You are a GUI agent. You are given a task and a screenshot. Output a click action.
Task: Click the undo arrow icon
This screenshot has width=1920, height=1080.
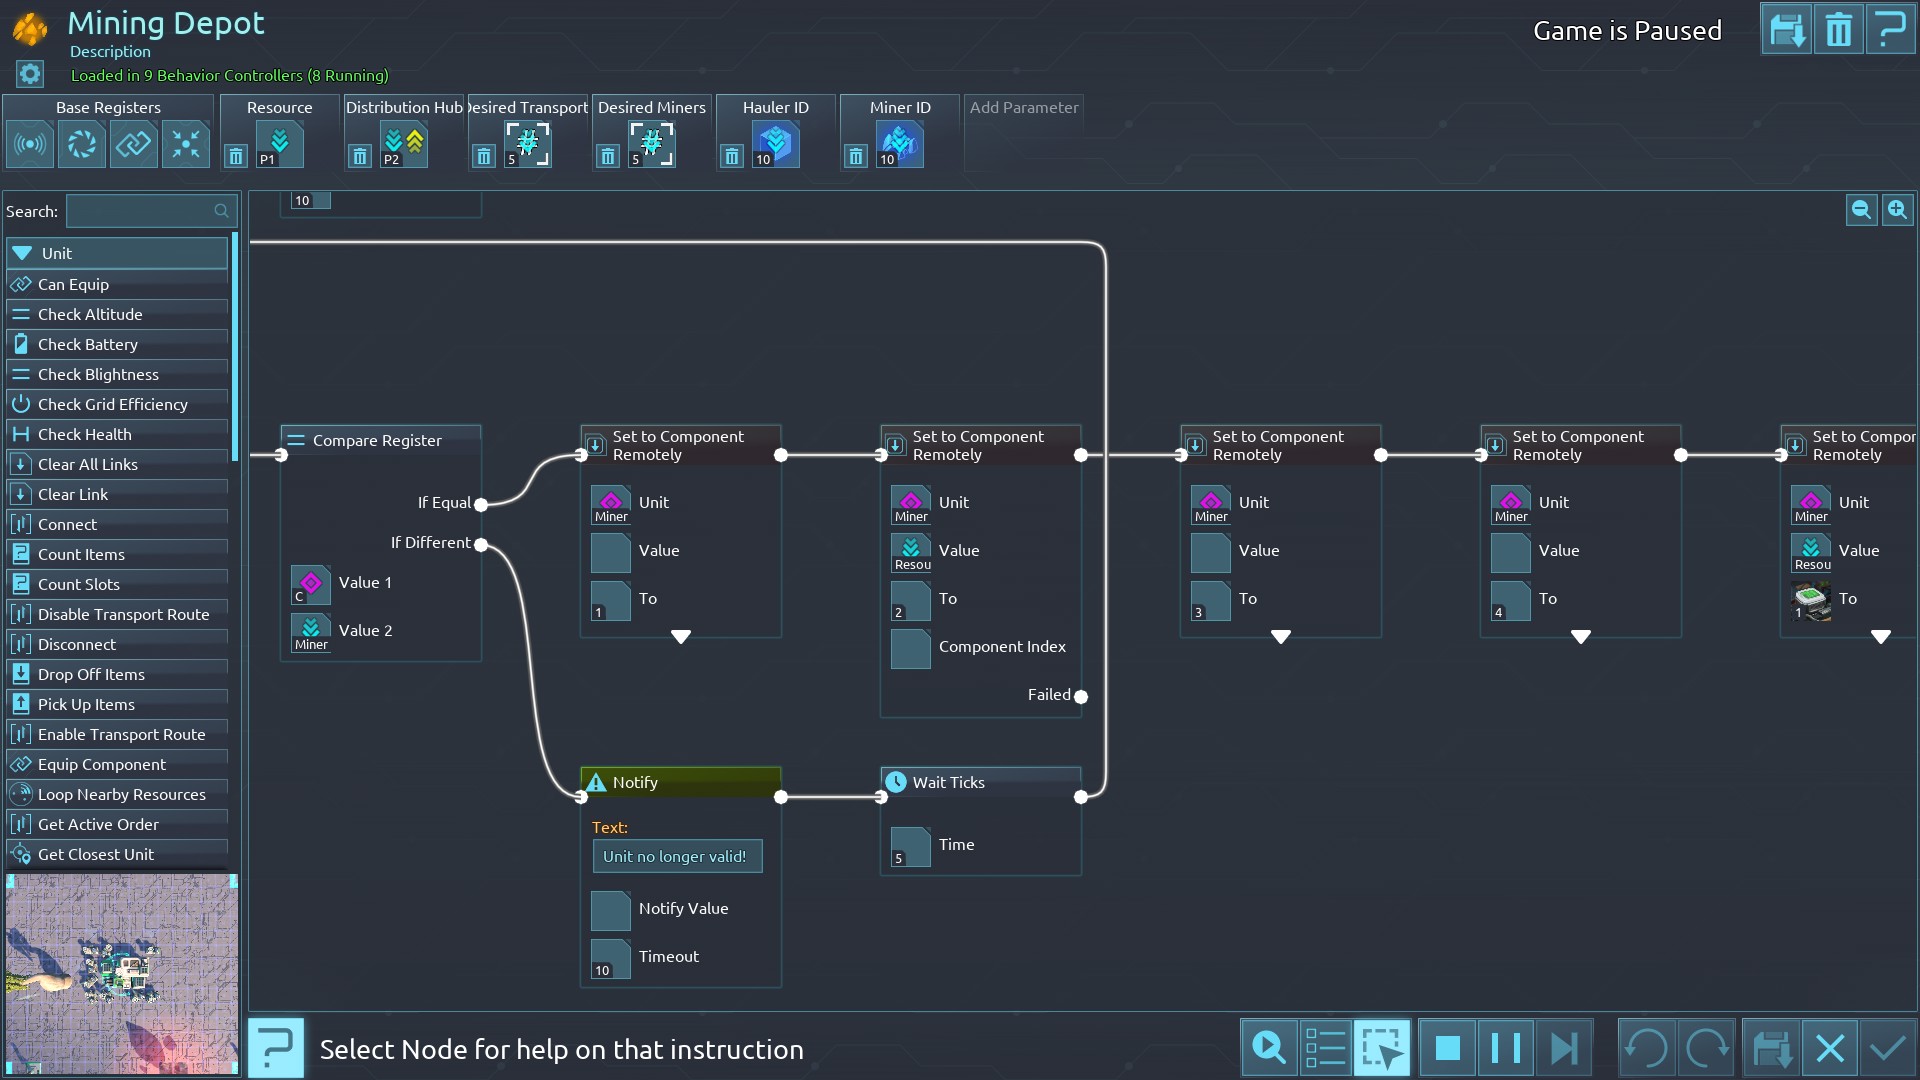pyautogui.click(x=1646, y=1048)
